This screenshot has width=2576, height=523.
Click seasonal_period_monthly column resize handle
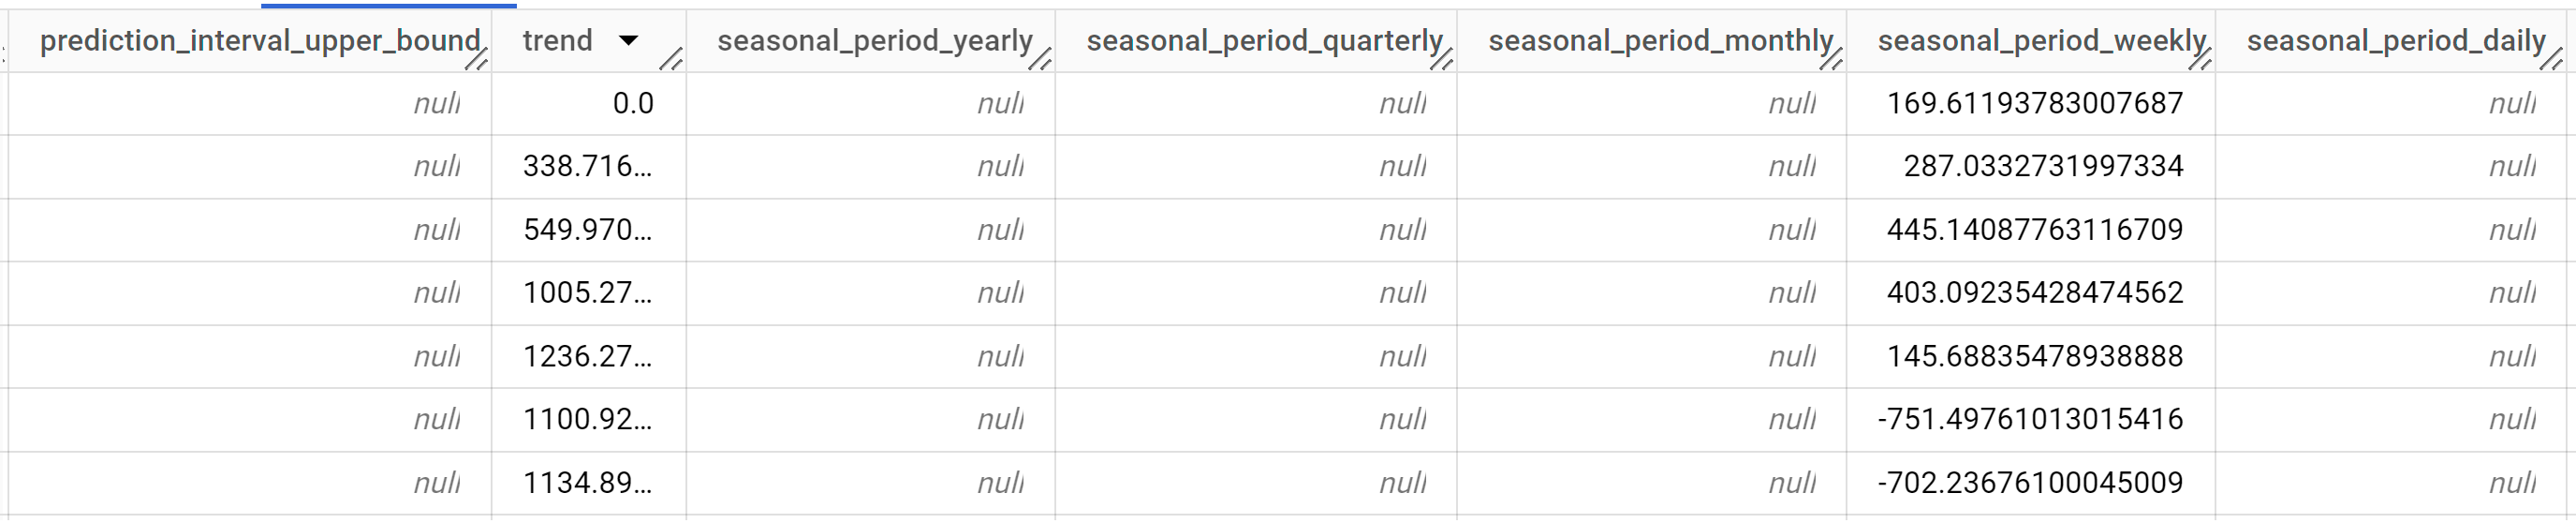click(x=1831, y=60)
